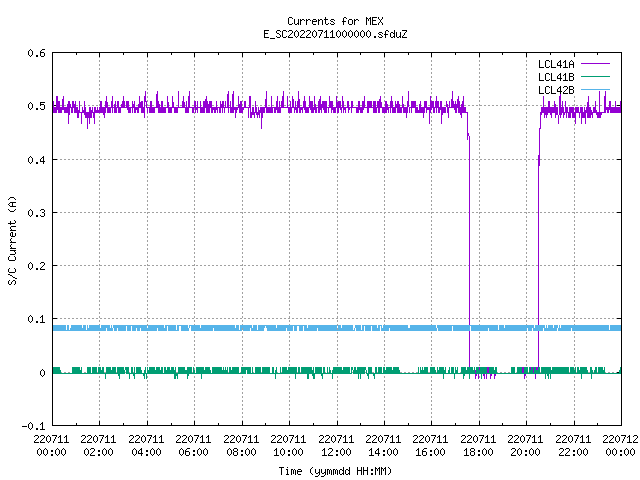The image size is (640, 480).
Task: Click the 0.1 y-axis tick label
Action: [36, 319]
